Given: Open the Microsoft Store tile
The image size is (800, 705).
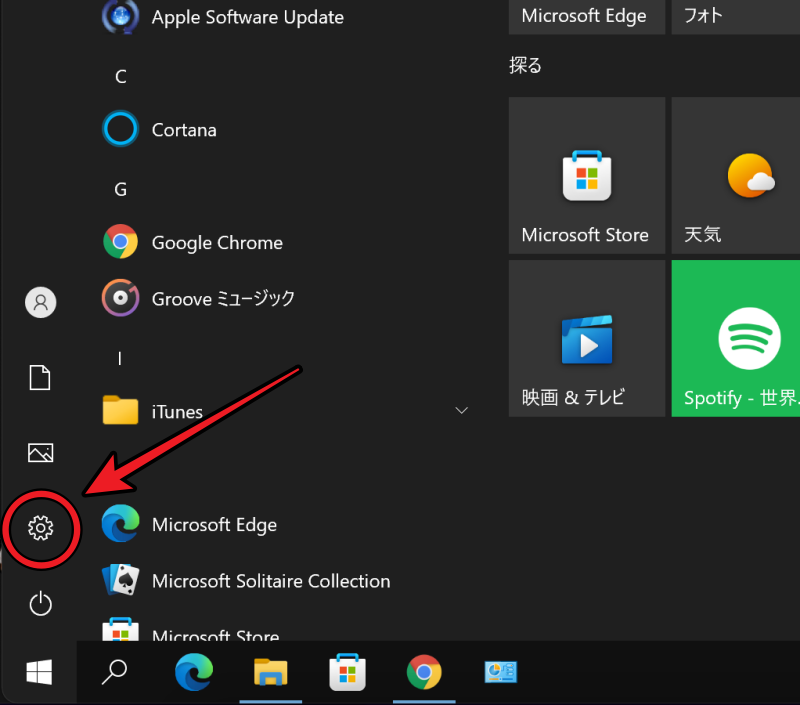Looking at the screenshot, I should (x=587, y=175).
